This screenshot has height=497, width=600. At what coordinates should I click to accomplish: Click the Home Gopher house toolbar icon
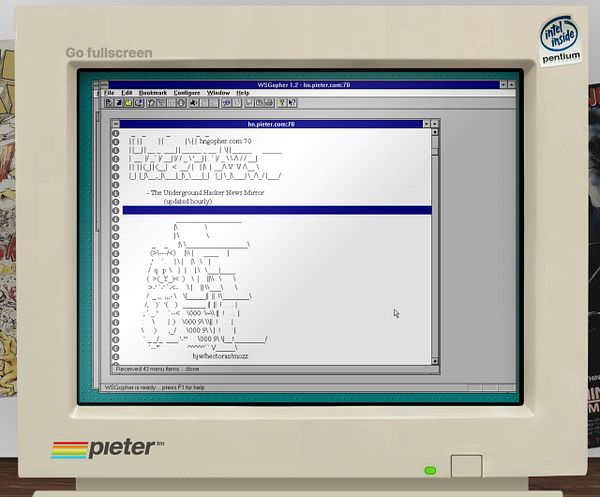(152, 103)
